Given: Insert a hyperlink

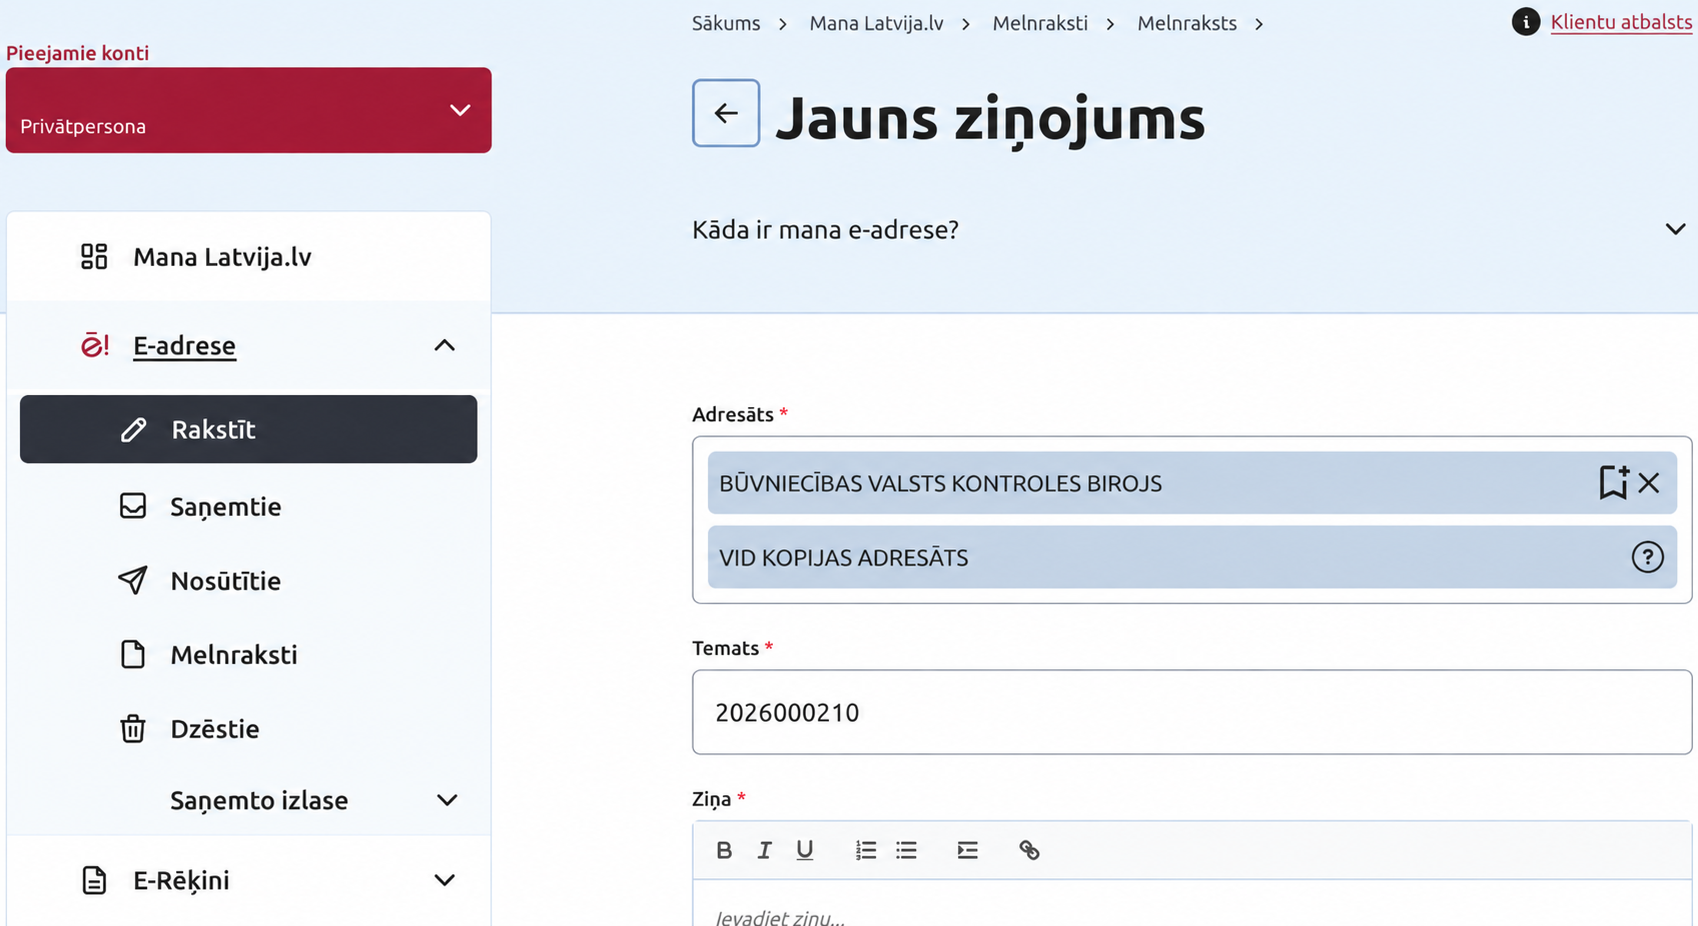Looking at the screenshot, I should click(x=1029, y=850).
